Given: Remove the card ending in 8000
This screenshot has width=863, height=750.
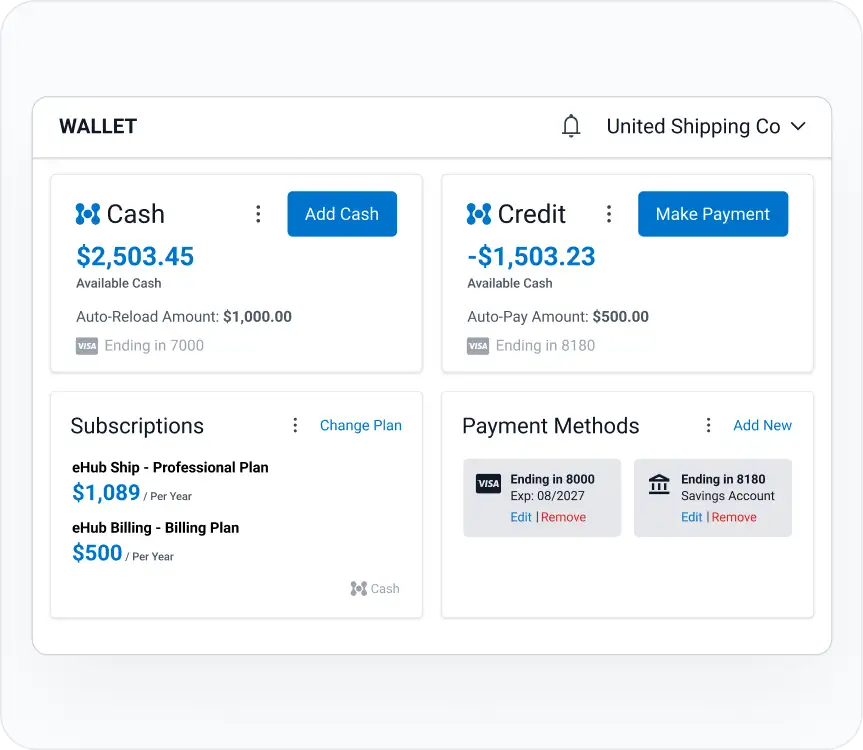Looking at the screenshot, I should pos(563,517).
